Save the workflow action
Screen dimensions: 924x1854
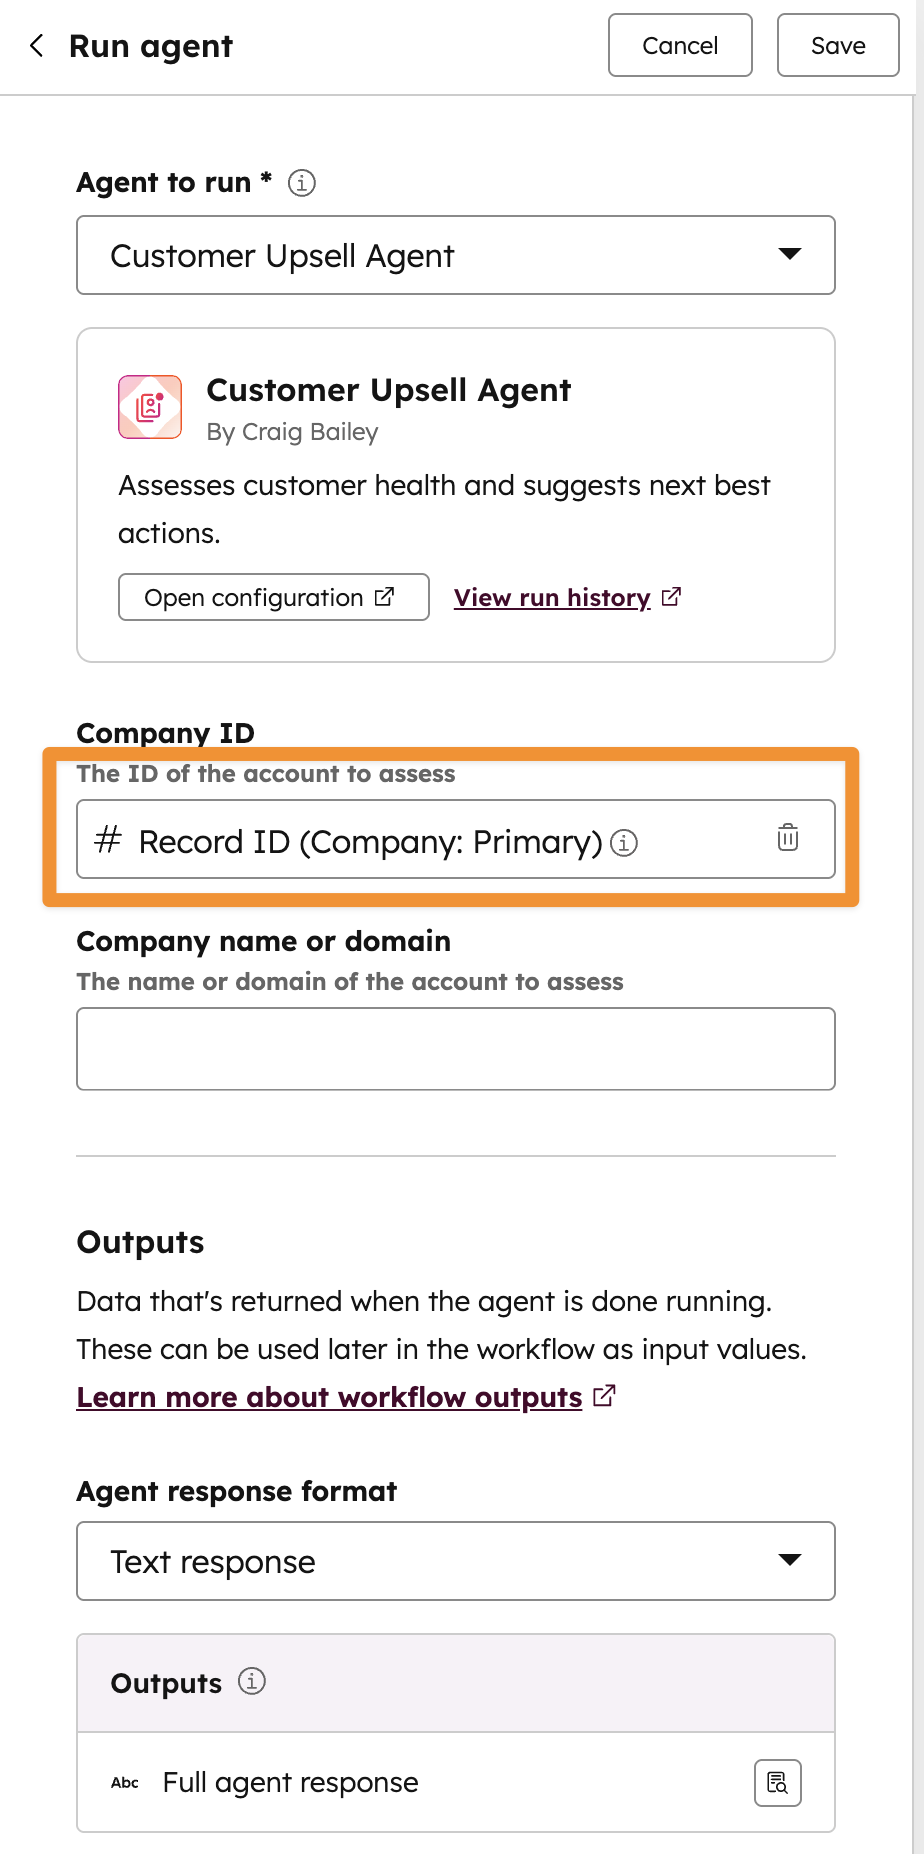pyautogui.click(x=838, y=45)
